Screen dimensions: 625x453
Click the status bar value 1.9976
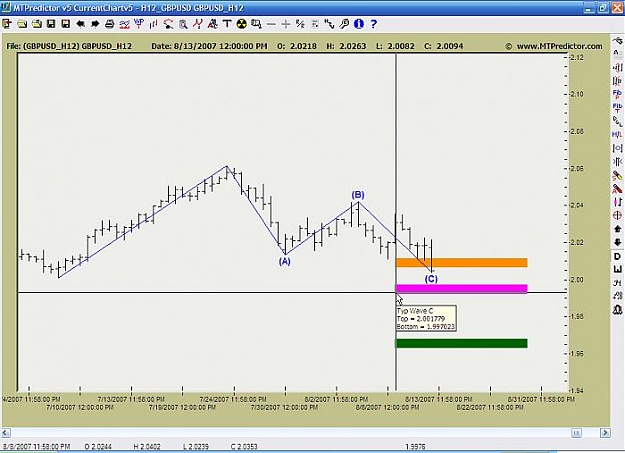tap(415, 447)
